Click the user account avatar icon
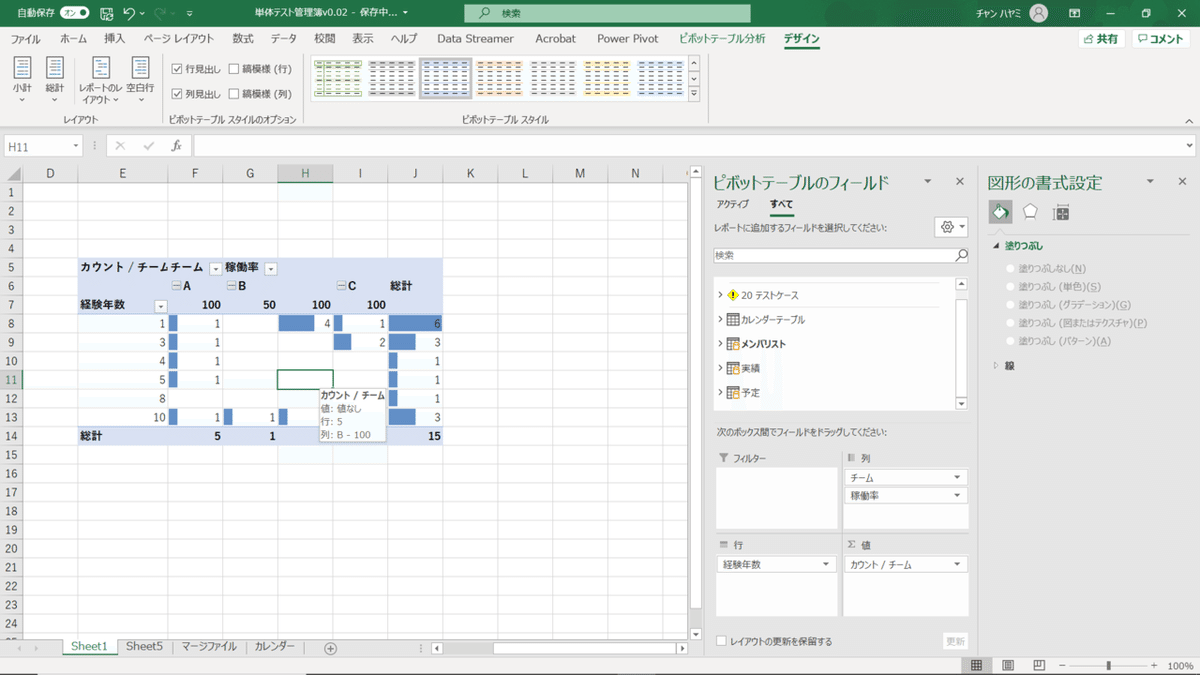This screenshot has width=1200, height=675. 1039,13
